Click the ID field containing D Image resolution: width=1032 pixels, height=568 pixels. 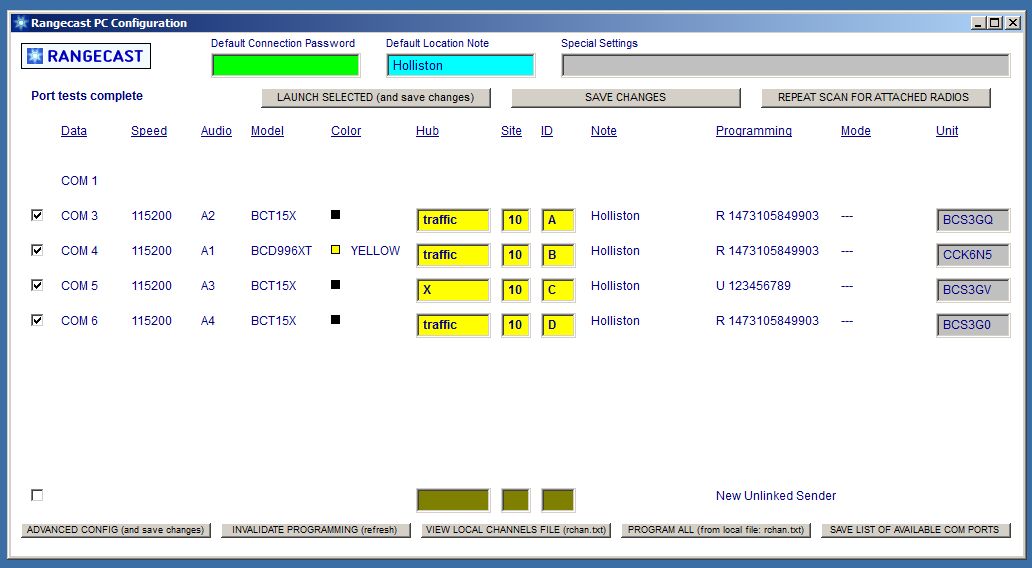[x=558, y=324]
